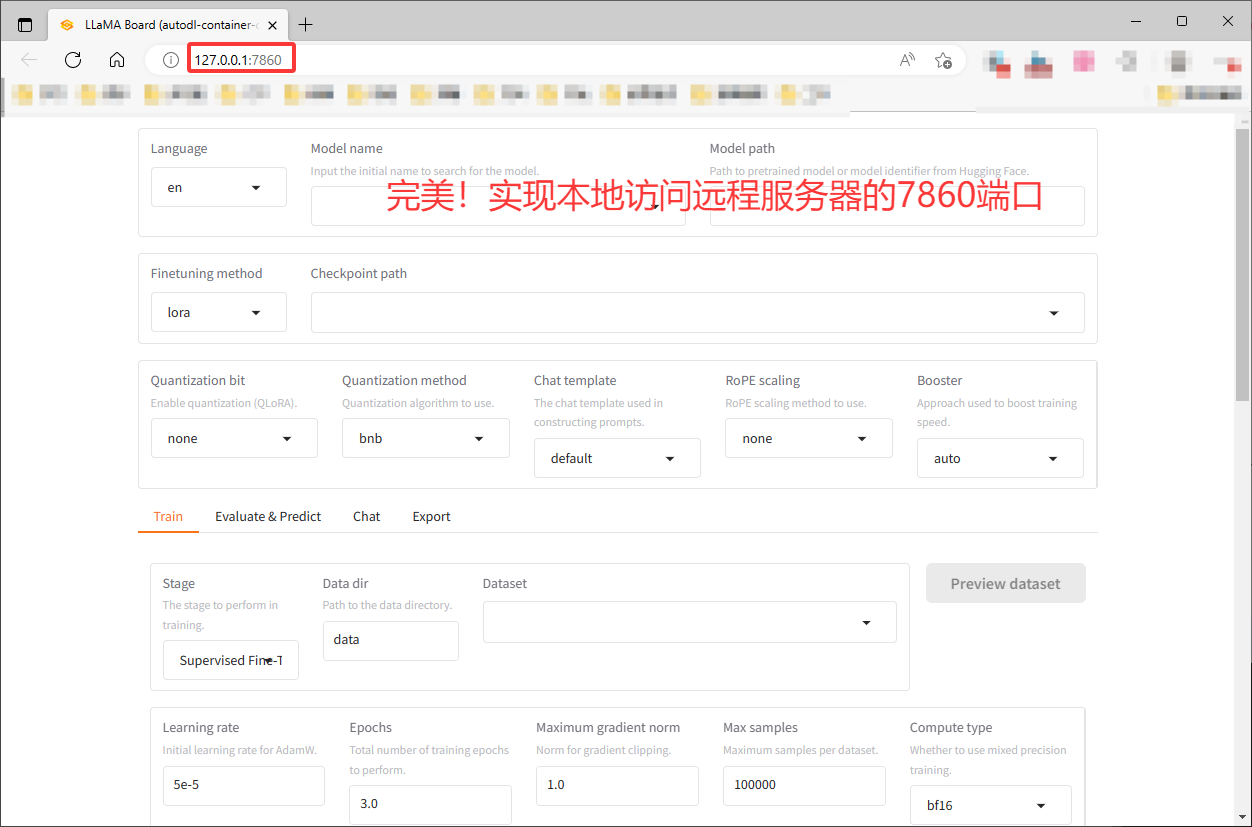Close the LLaMA Board tab

pyautogui.click(x=273, y=24)
